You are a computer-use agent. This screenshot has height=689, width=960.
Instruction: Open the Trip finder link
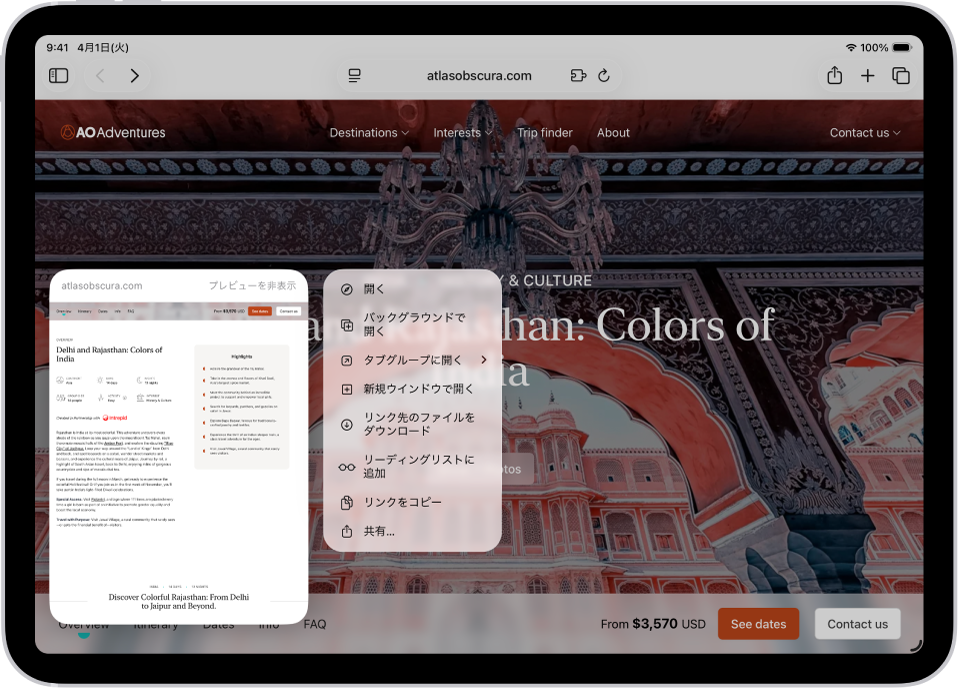click(545, 133)
